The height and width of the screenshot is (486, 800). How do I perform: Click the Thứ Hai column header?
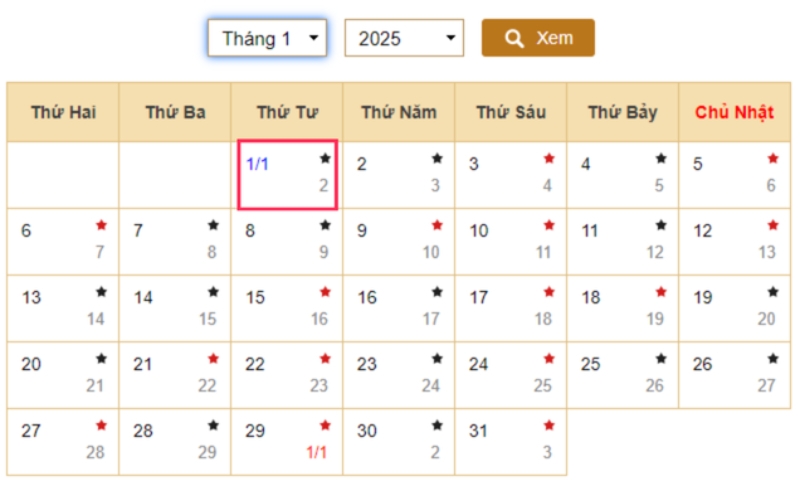coord(63,112)
